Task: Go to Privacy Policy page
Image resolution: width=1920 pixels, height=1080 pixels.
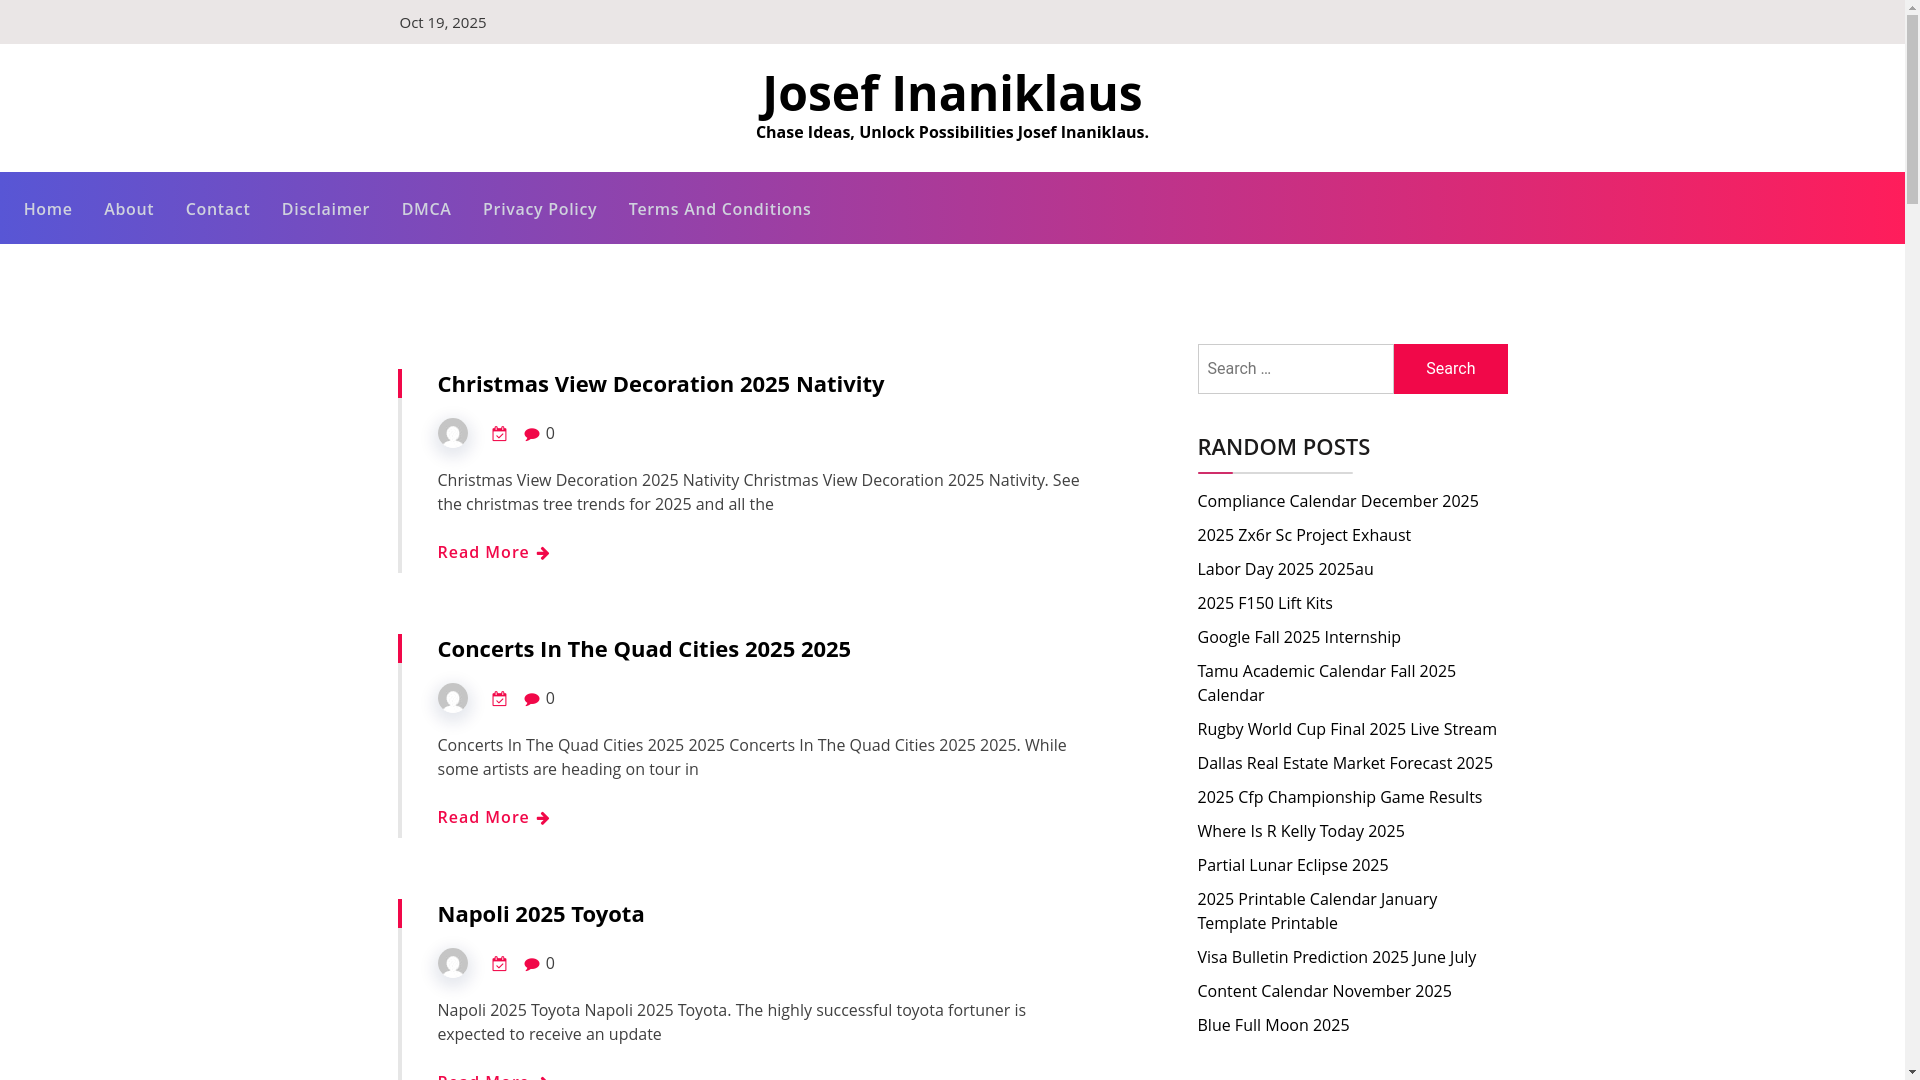Action: (x=539, y=209)
